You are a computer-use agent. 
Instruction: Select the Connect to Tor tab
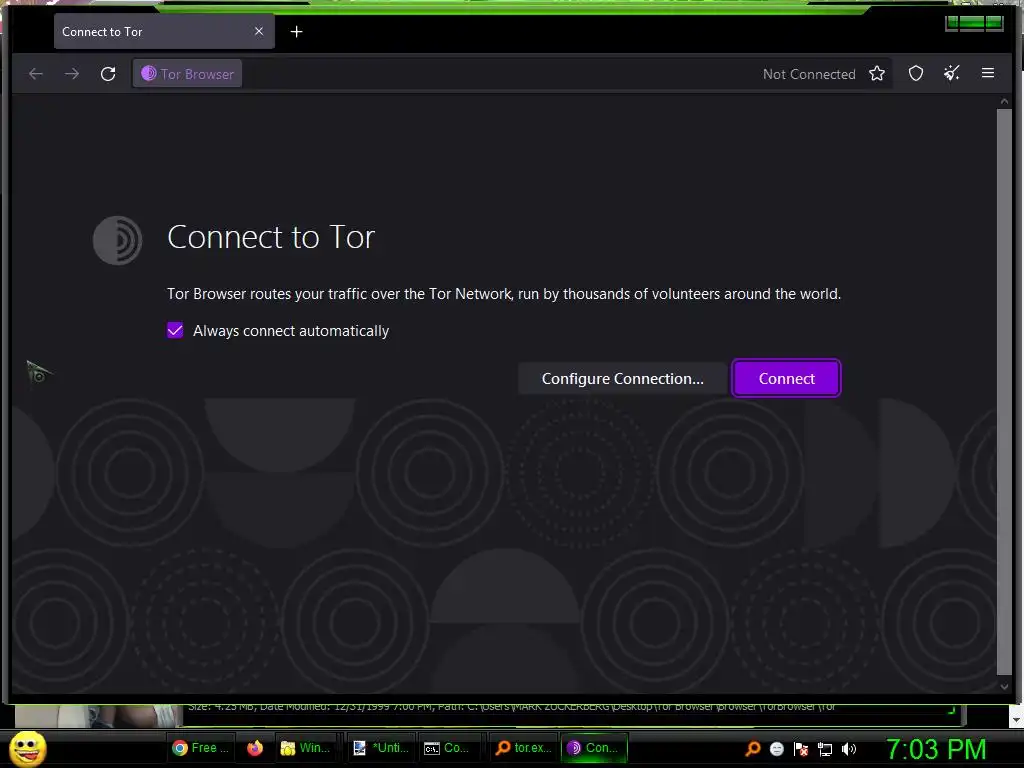tap(165, 31)
